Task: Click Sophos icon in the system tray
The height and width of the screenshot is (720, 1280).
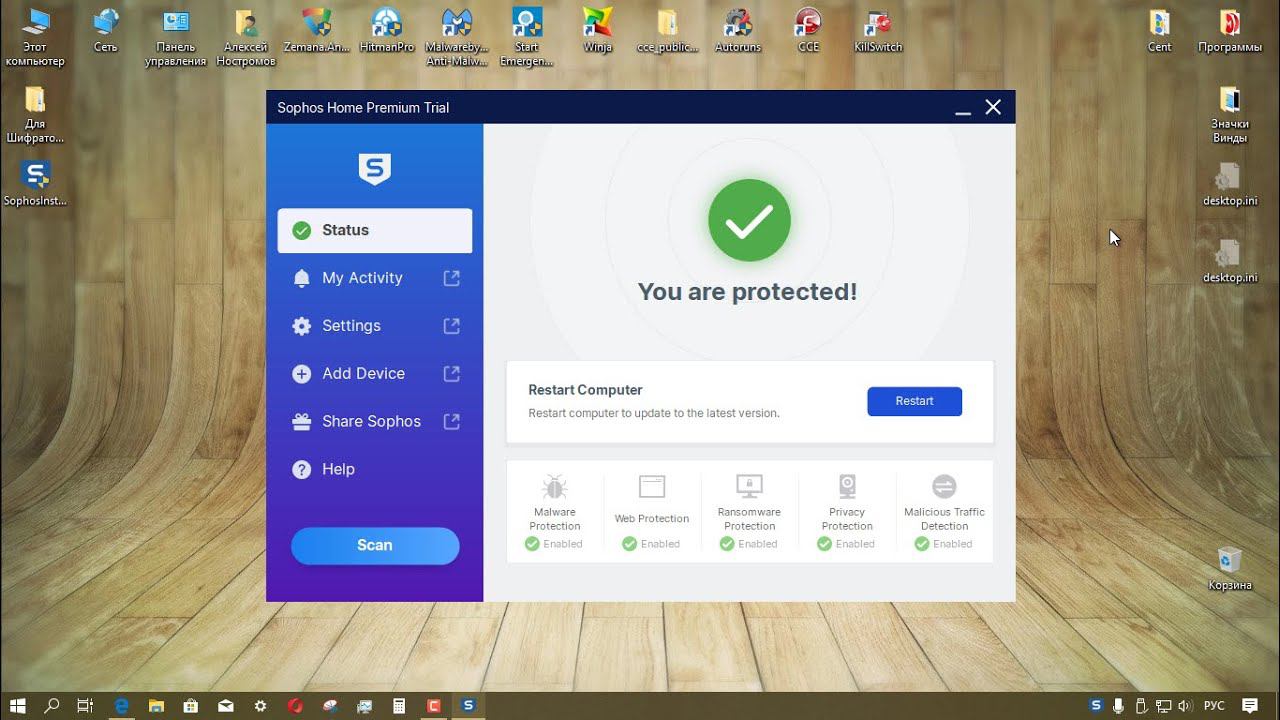Action: coord(1096,705)
